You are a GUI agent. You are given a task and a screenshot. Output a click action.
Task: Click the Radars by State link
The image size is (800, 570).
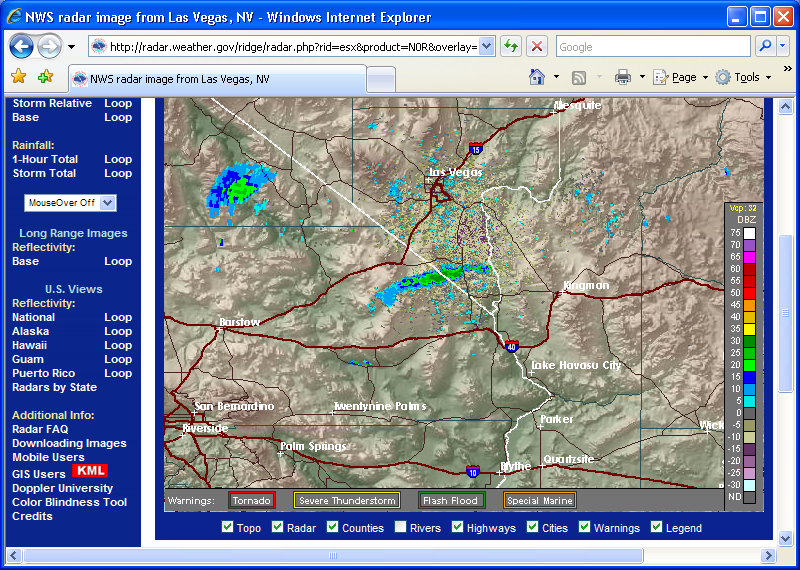[x=54, y=387]
